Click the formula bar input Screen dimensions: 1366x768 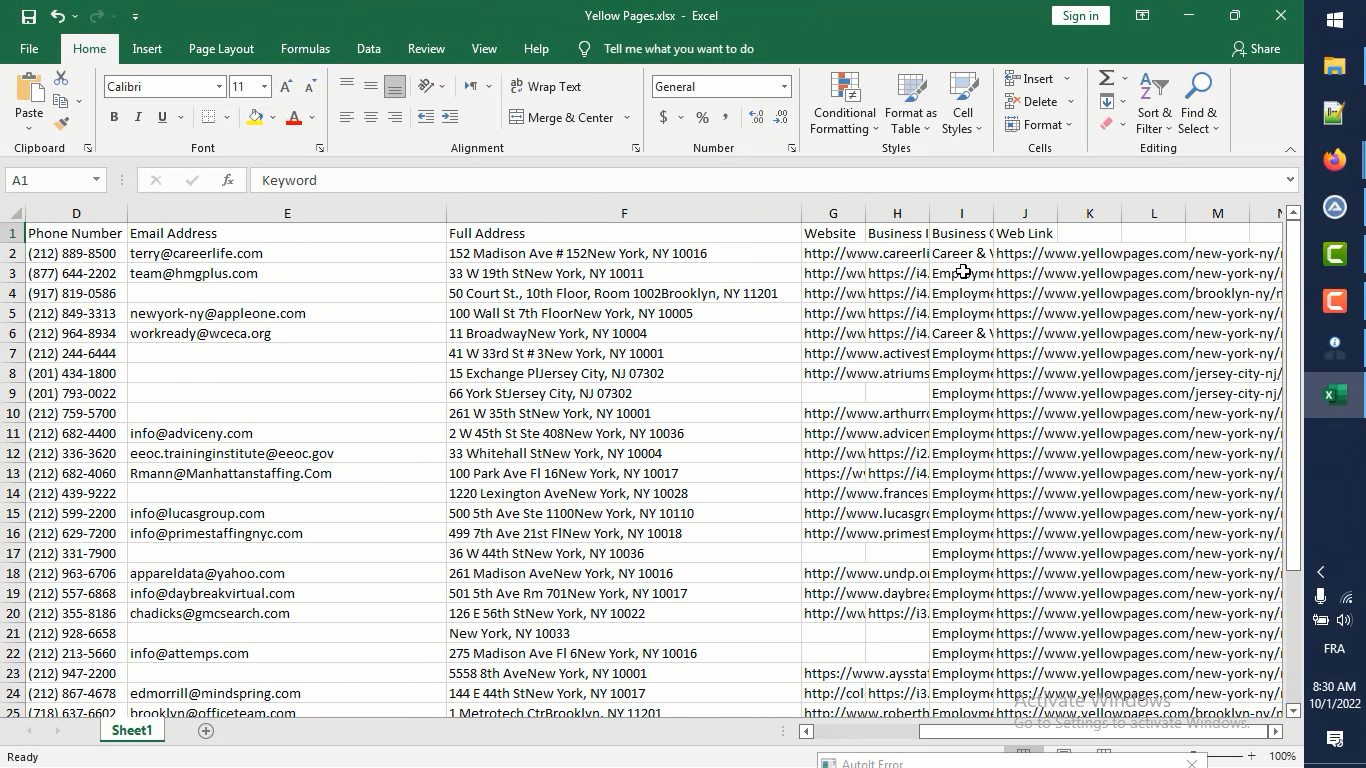[766, 180]
